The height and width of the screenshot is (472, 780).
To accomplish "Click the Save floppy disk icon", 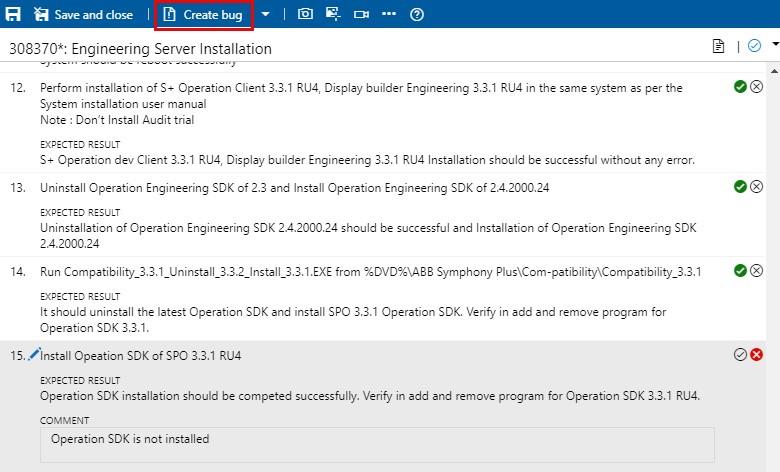I will 13,14.
